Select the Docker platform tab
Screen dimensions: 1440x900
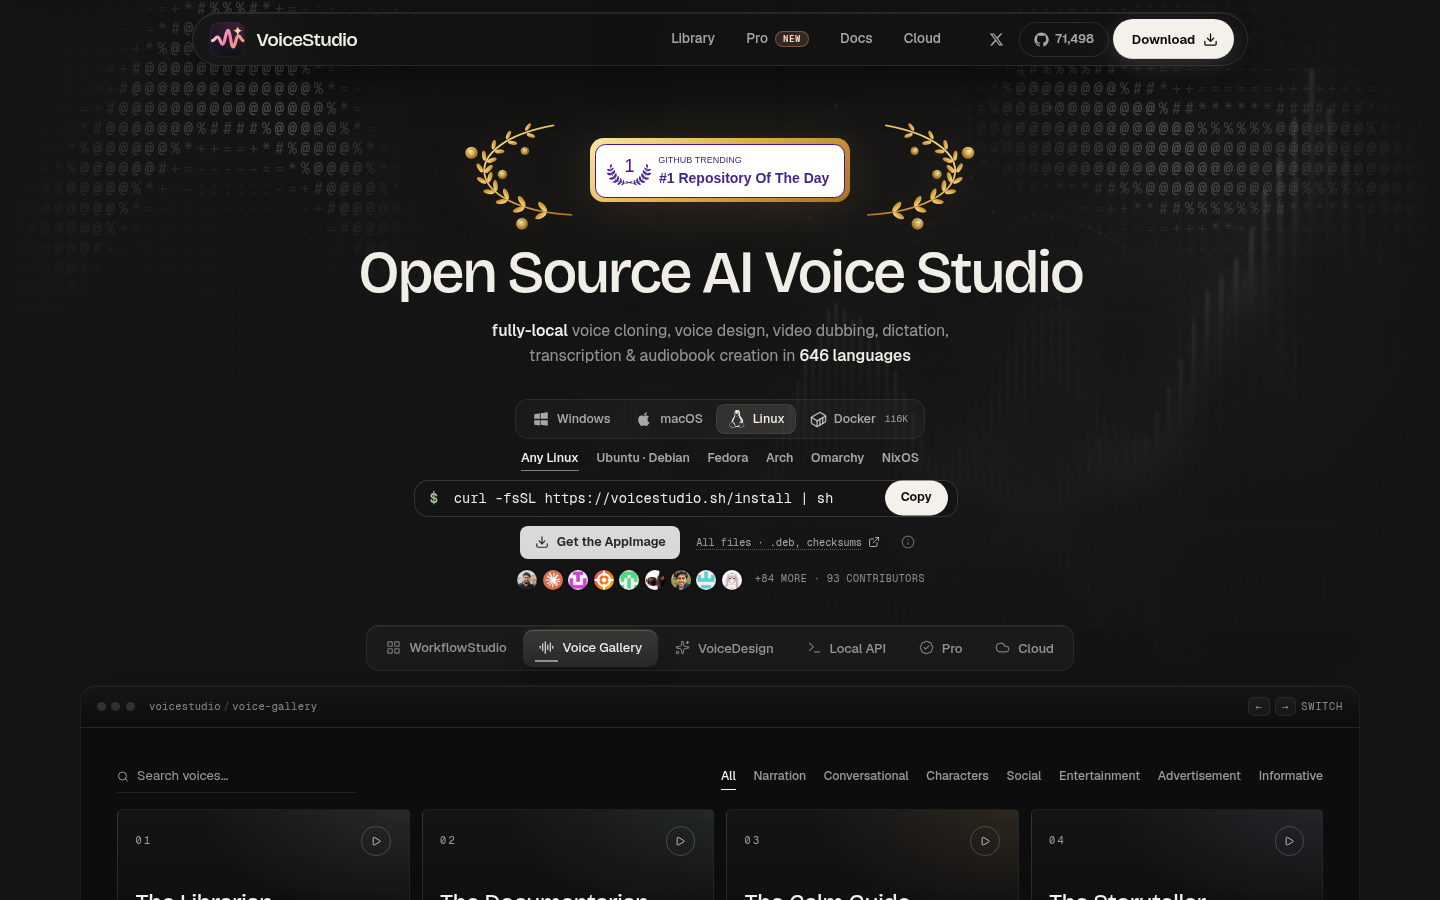click(x=859, y=419)
